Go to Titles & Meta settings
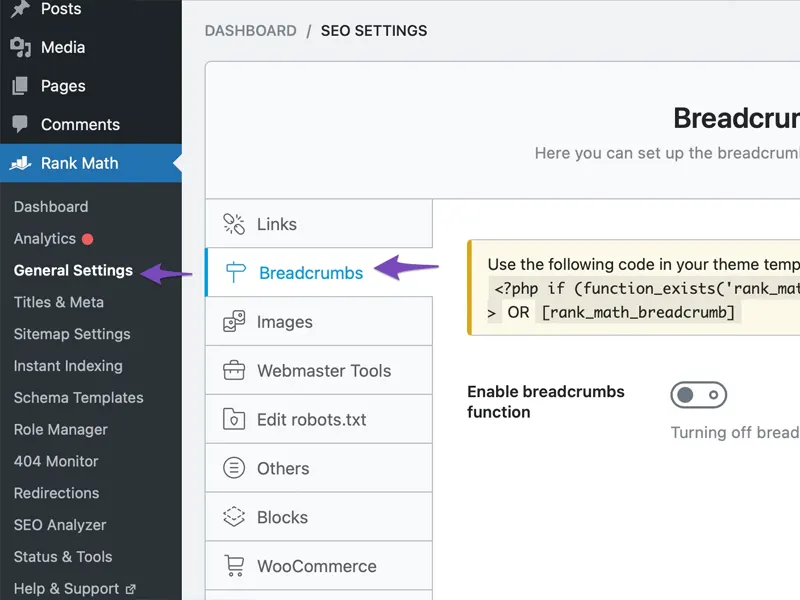Image resolution: width=800 pixels, height=600 pixels. [59, 302]
